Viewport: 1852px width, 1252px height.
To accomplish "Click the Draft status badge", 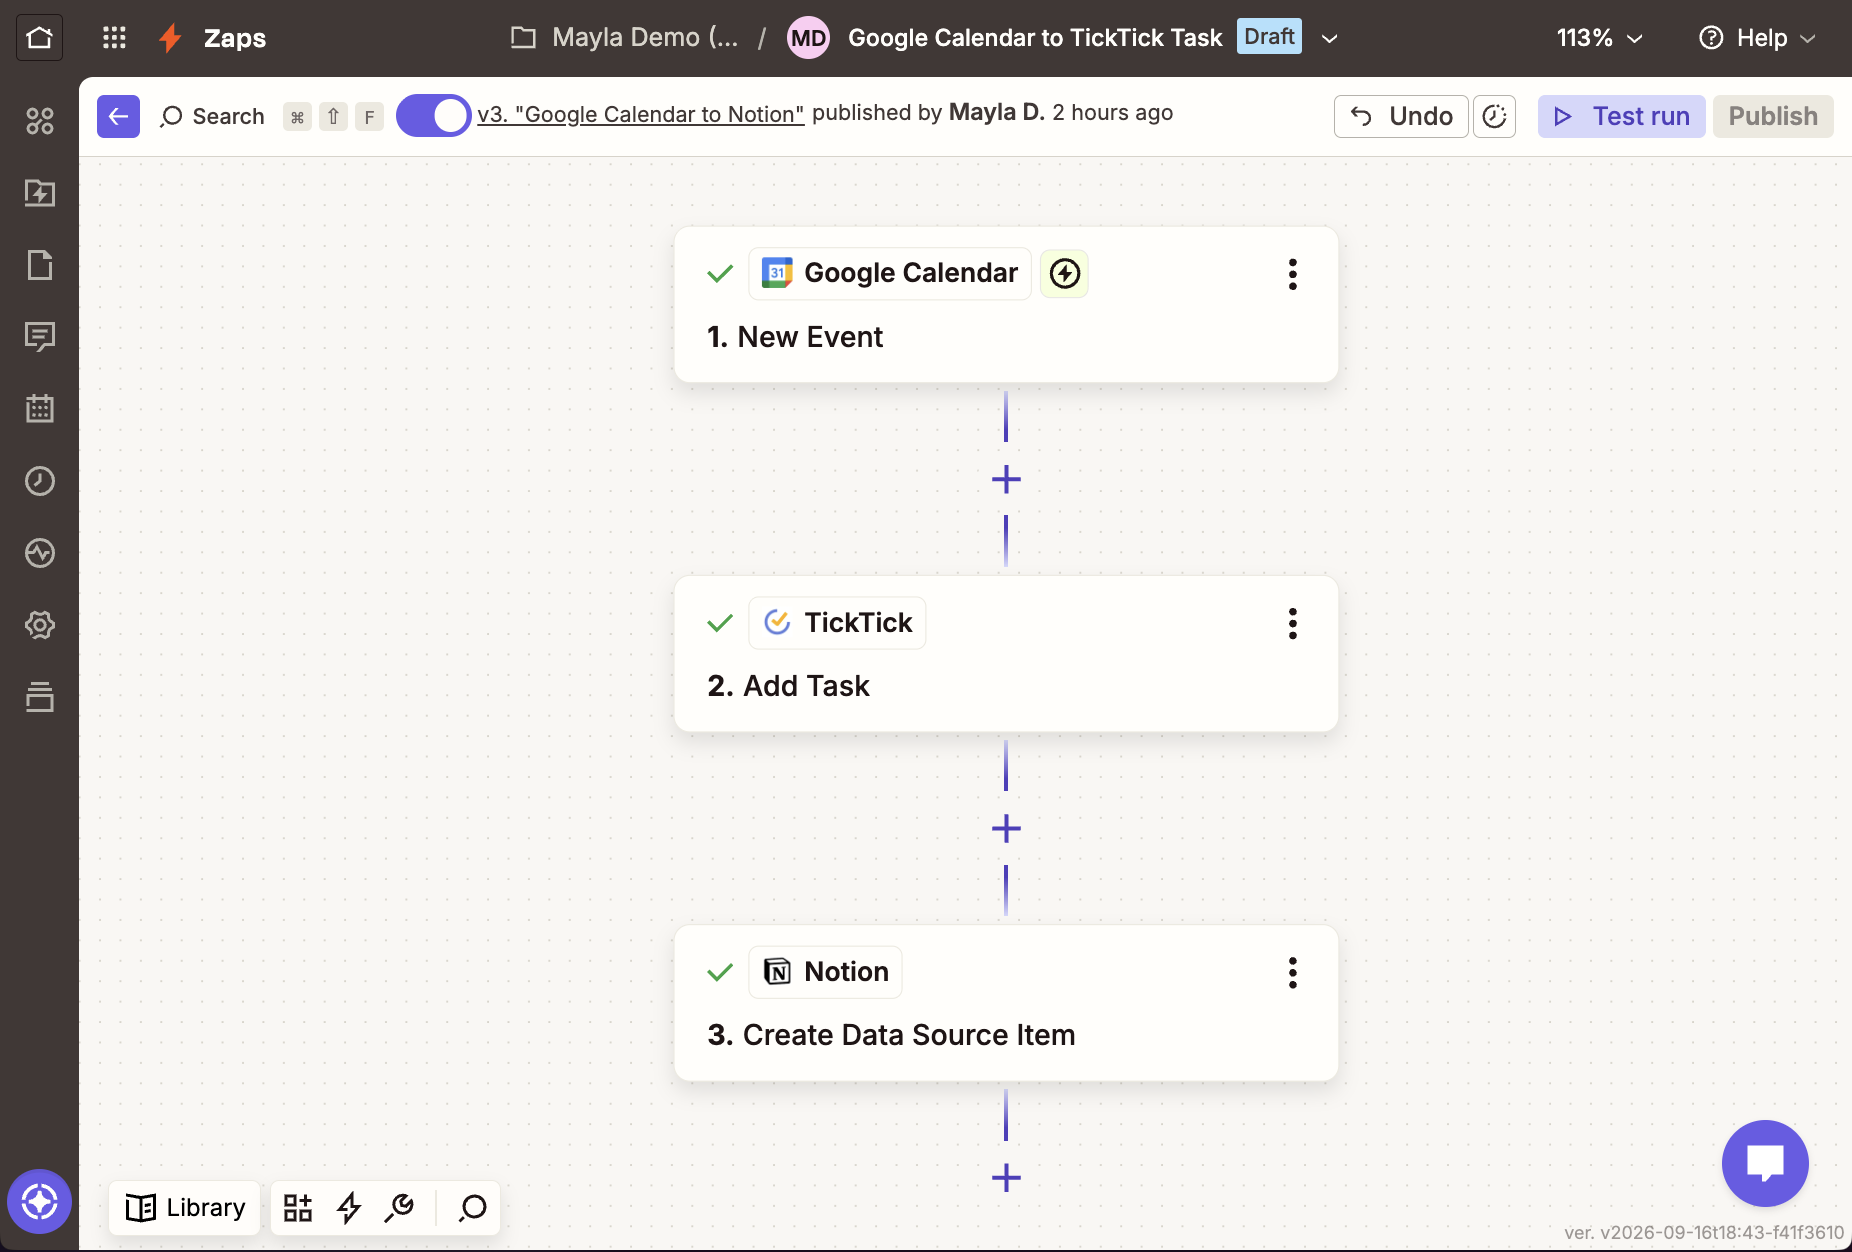I will [1269, 36].
